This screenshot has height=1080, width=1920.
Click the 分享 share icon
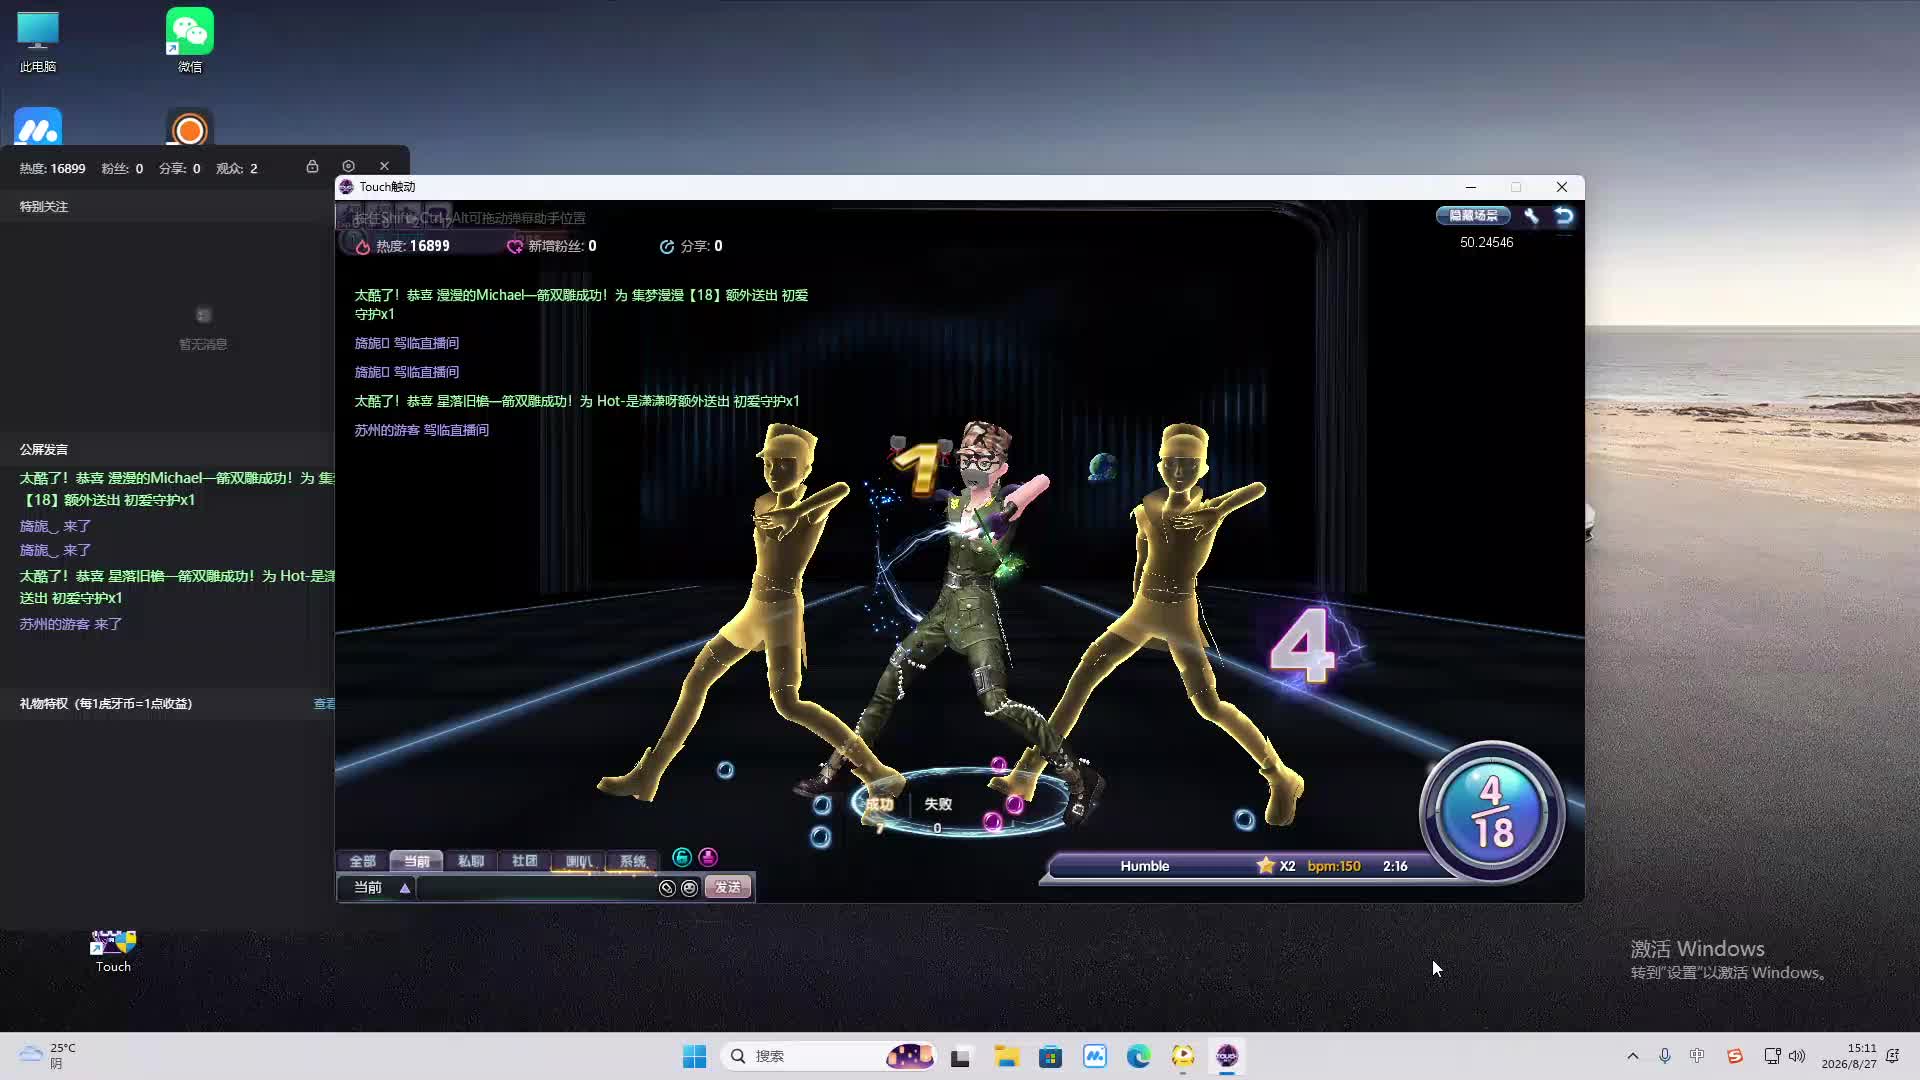point(667,246)
